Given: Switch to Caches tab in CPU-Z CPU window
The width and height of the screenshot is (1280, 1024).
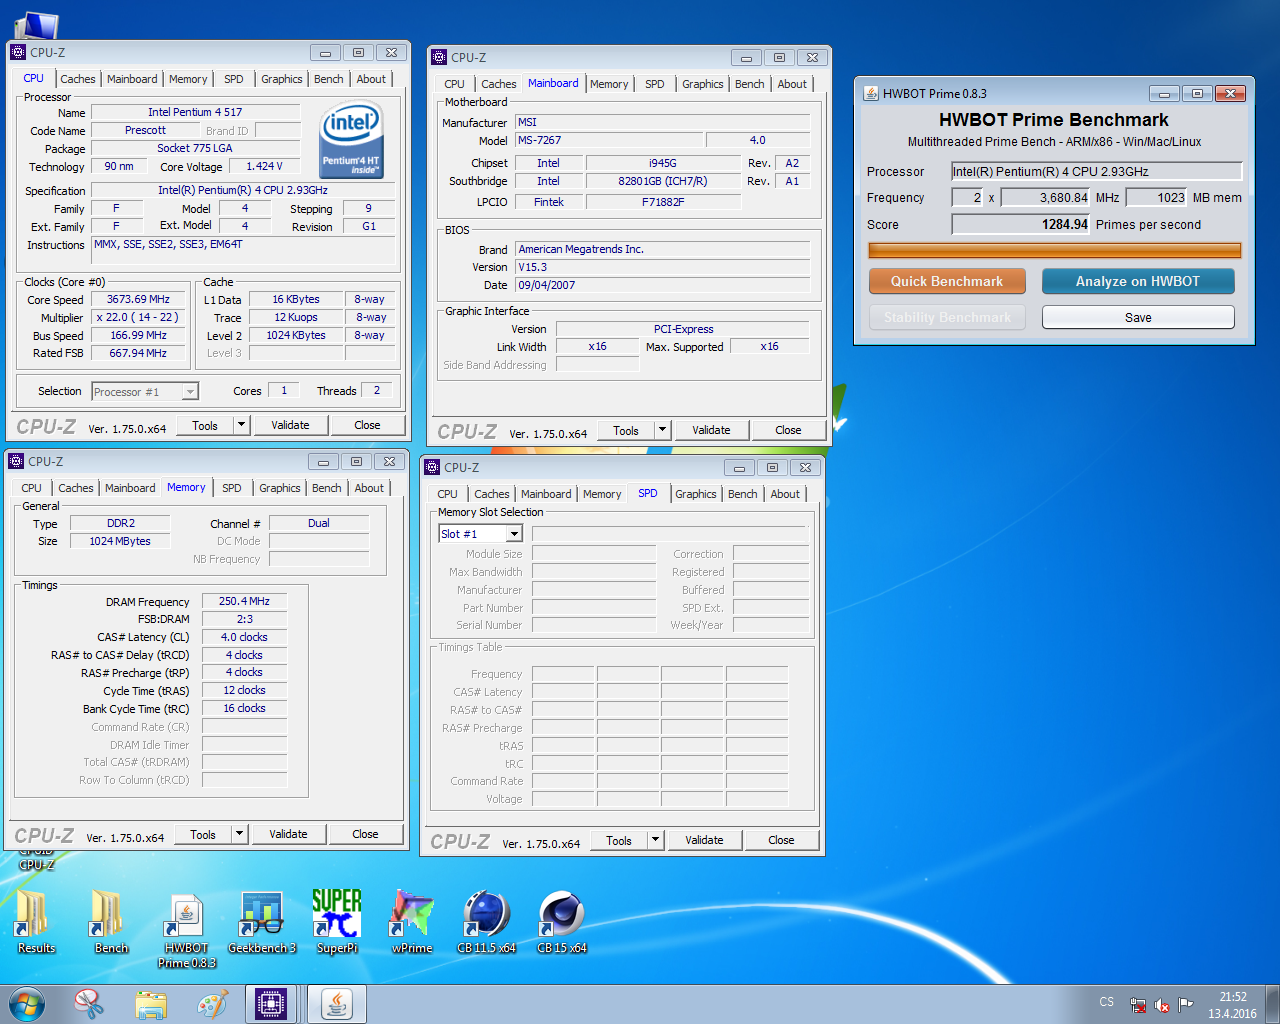Looking at the screenshot, I should coord(78,79).
